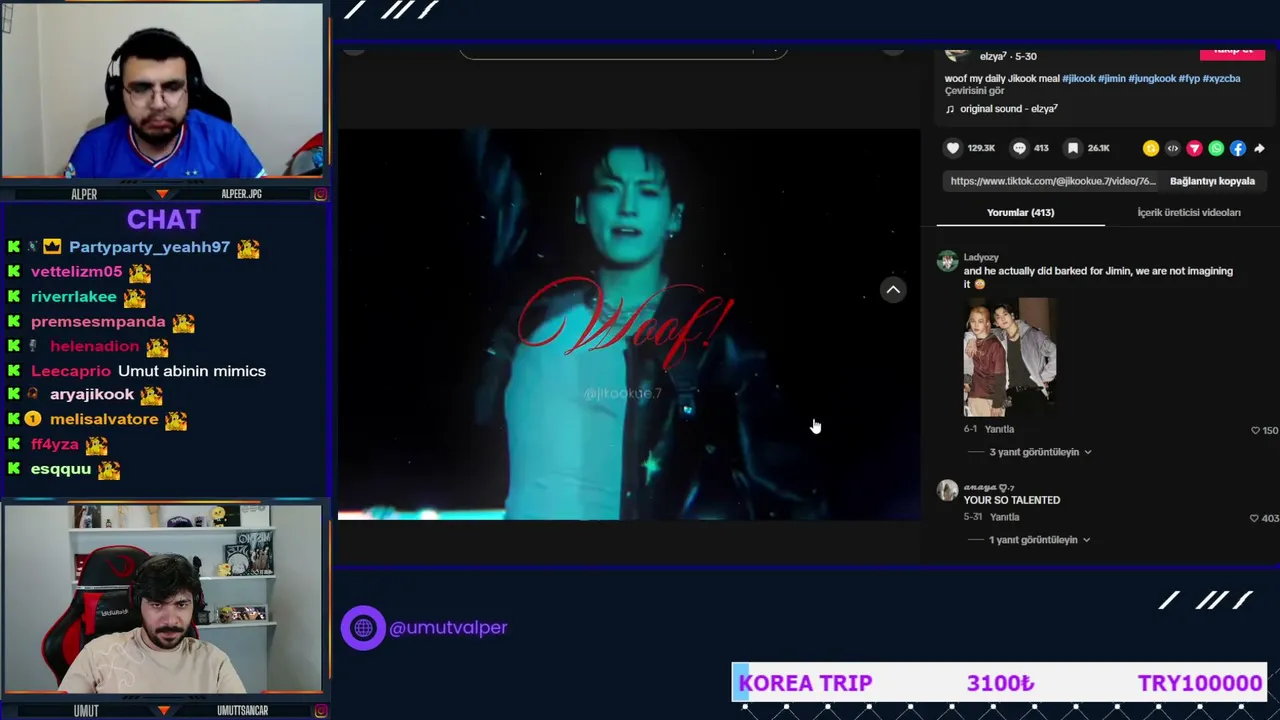Click the riverrlakee chat username
Screen dimensions: 1280x720
tap(74, 297)
